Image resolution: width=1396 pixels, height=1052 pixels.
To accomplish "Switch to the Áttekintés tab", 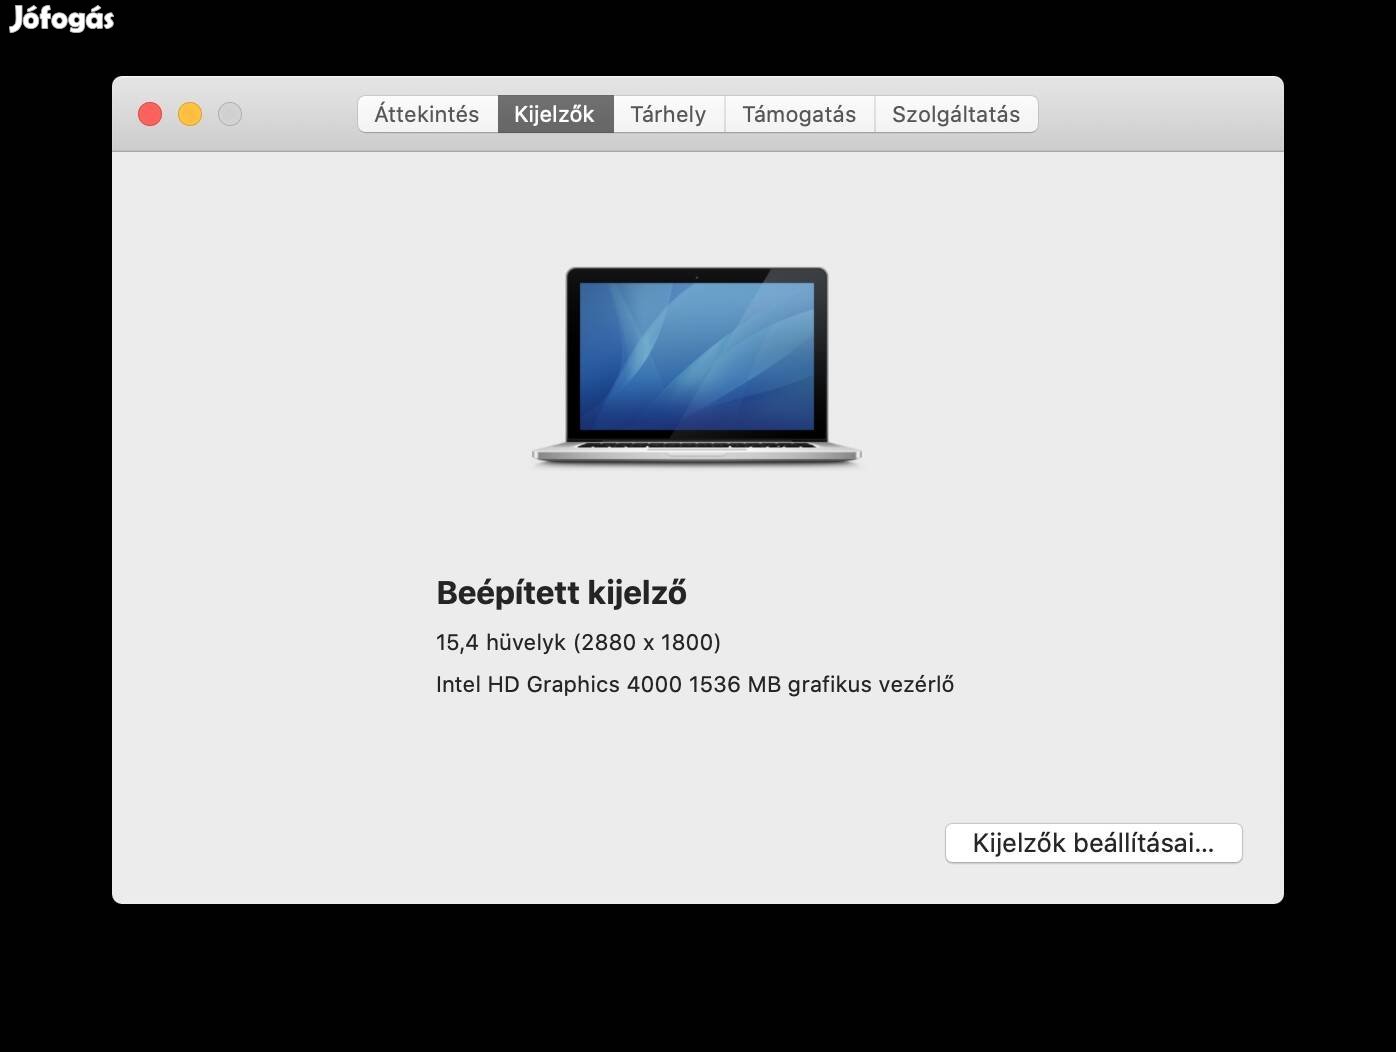I will 427,114.
